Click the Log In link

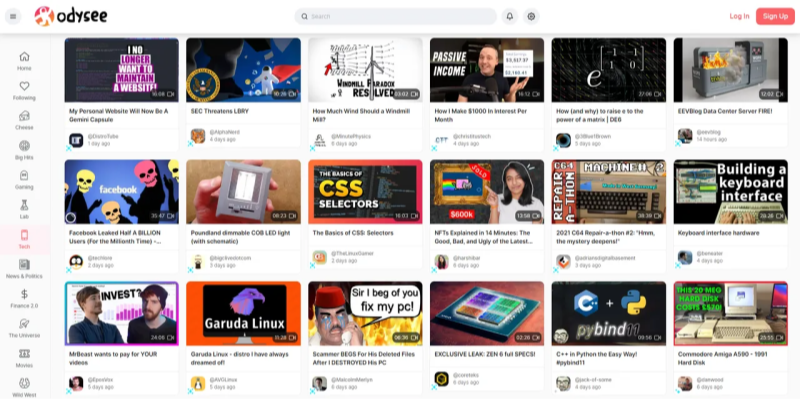coord(739,16)
